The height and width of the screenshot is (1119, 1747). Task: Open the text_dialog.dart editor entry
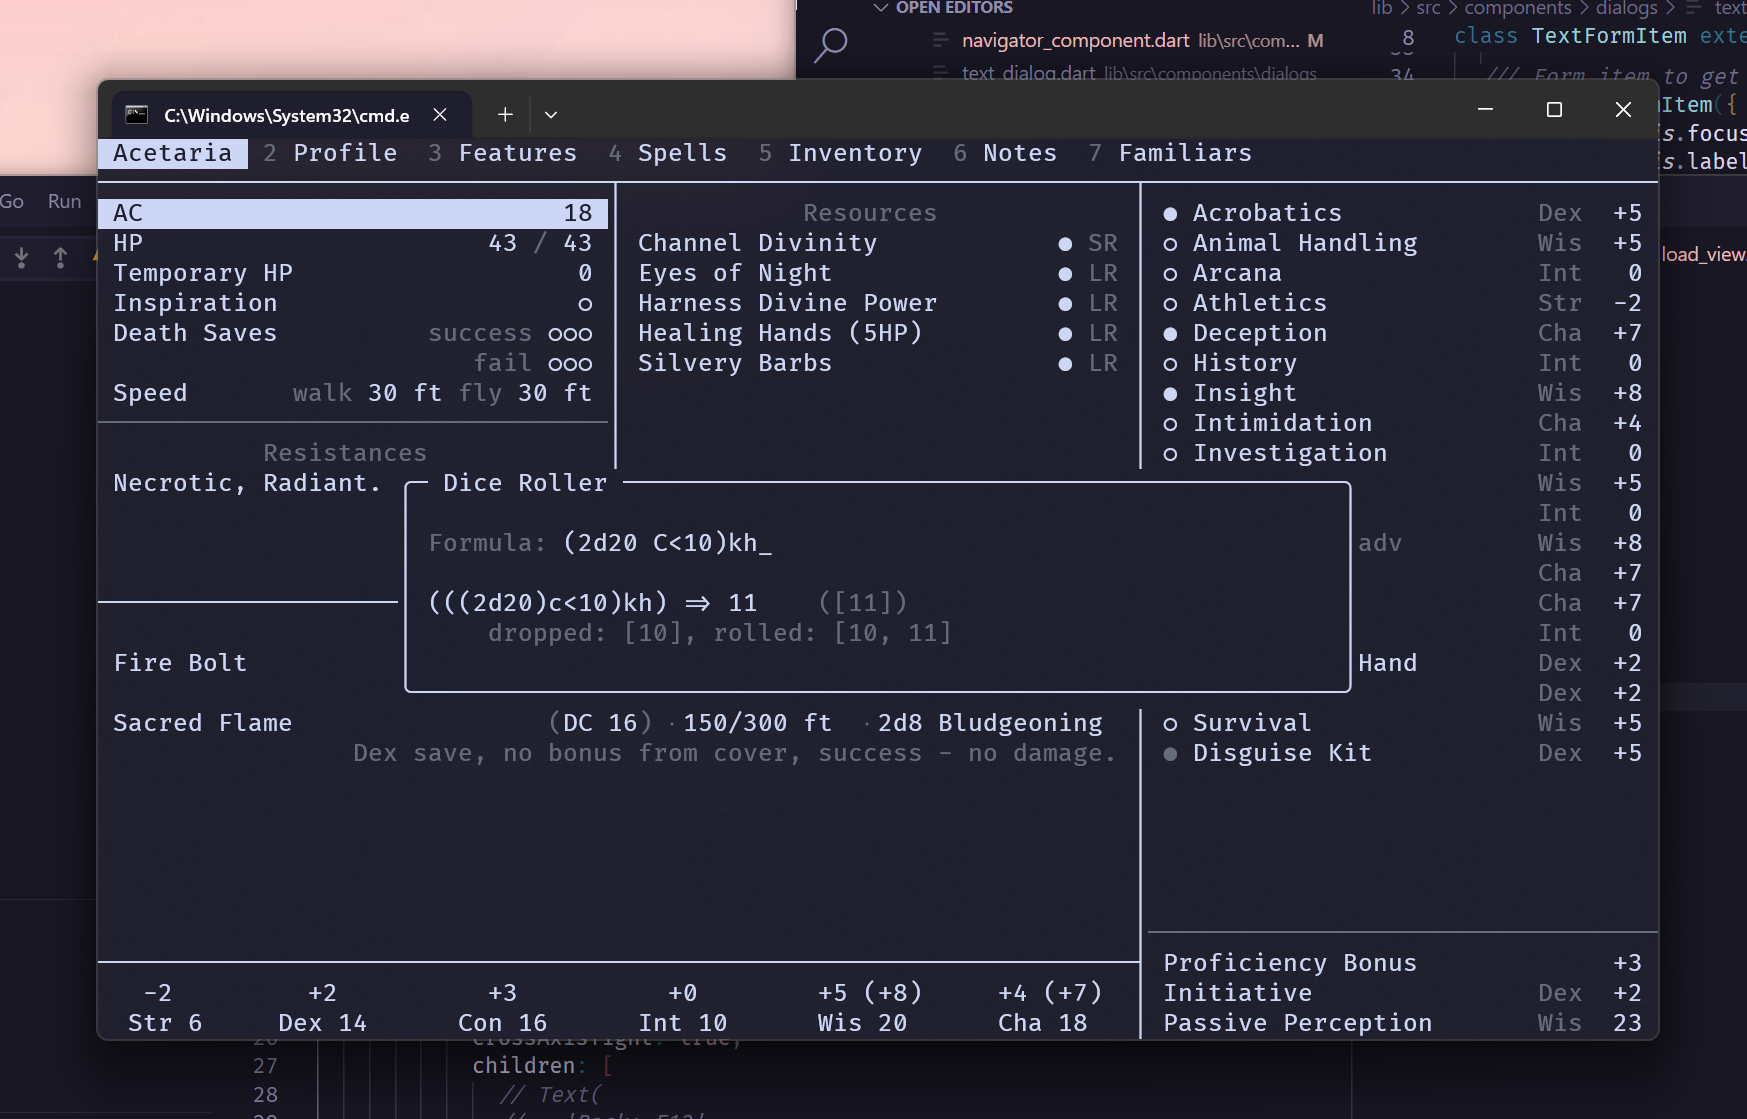(x=1030, y=73)
